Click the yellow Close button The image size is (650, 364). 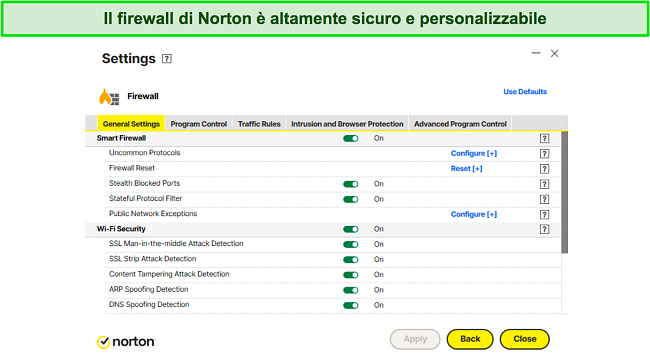coord(525,339)
